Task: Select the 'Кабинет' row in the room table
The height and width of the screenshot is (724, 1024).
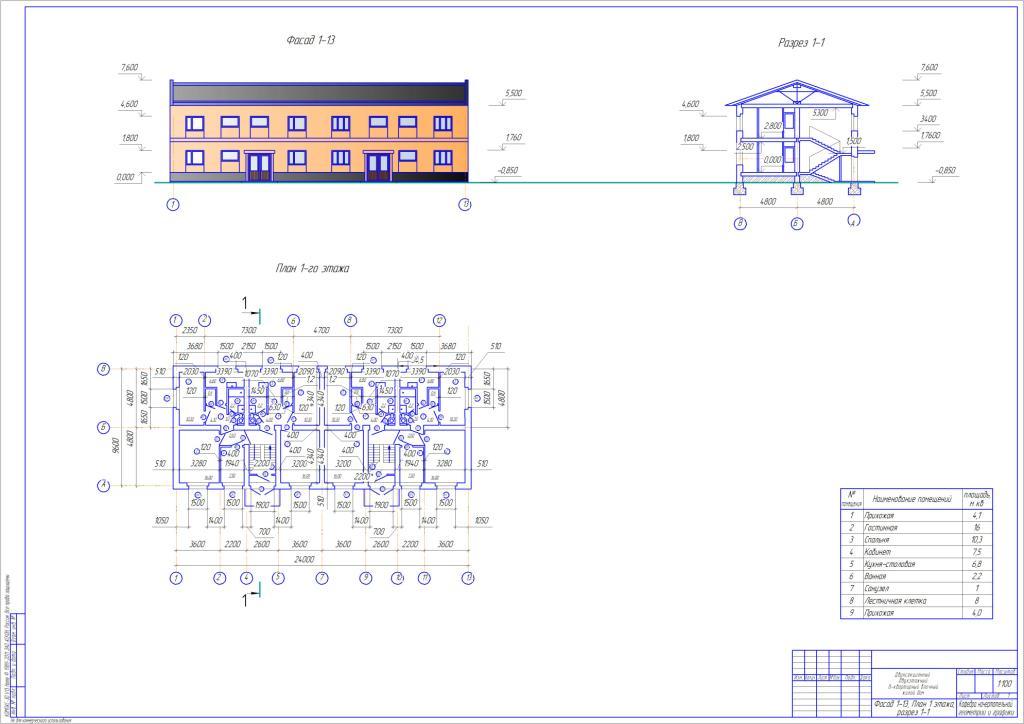Action: tap(916, 552)
